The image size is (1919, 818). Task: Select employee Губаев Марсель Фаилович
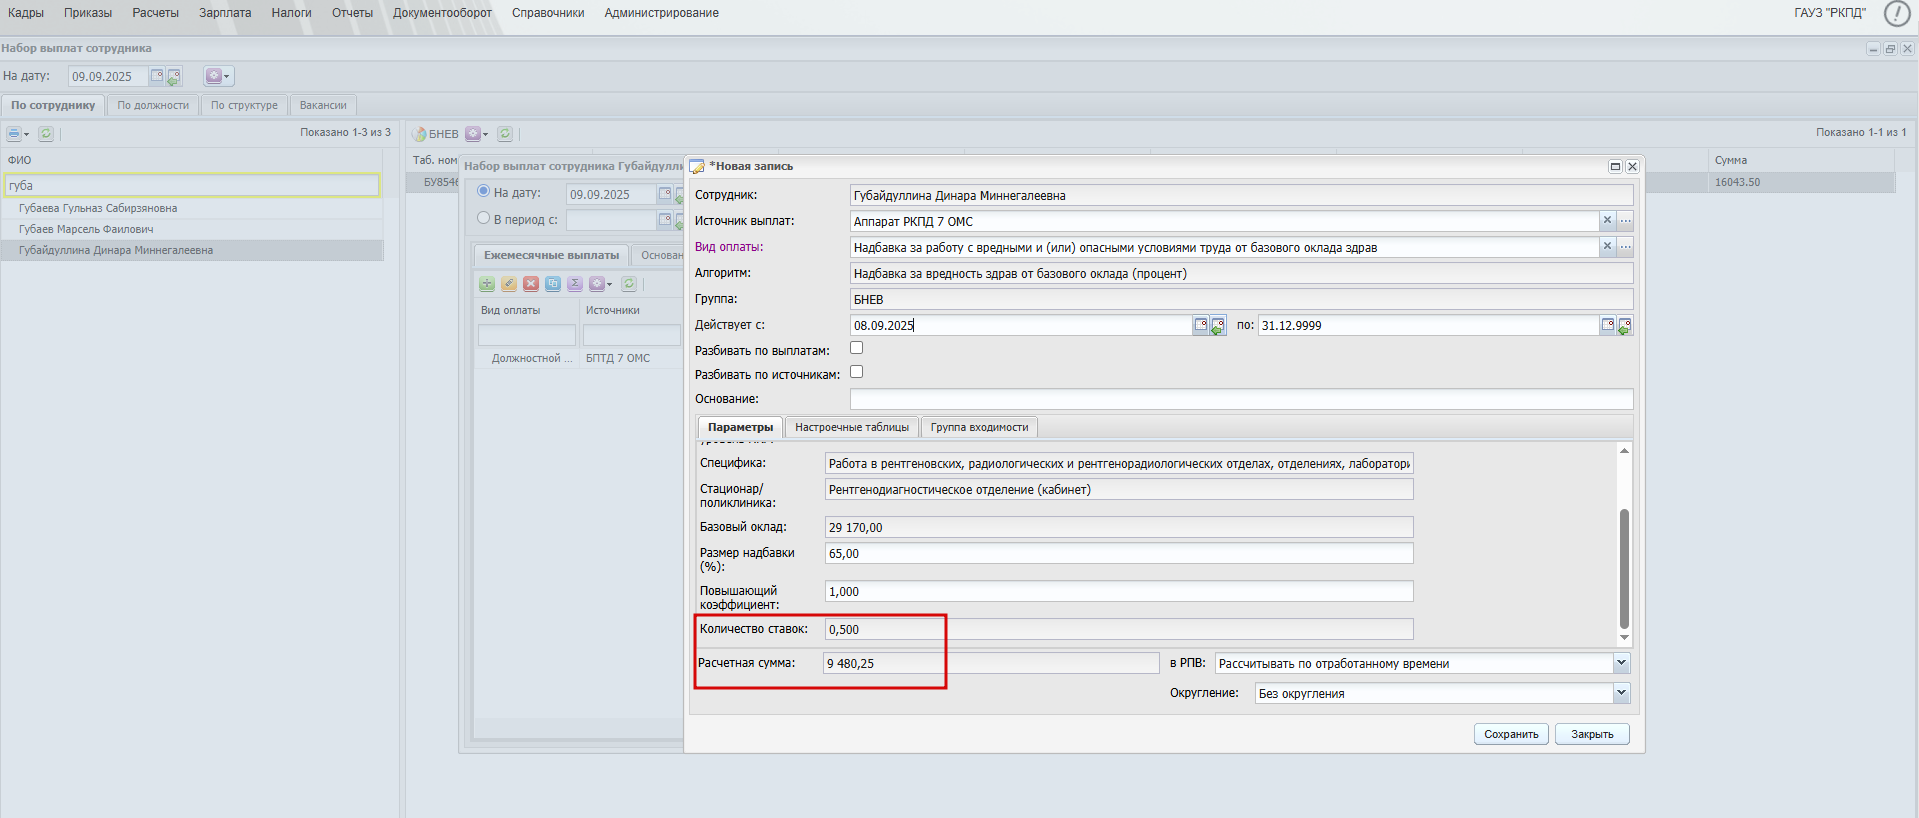[192, 229]
